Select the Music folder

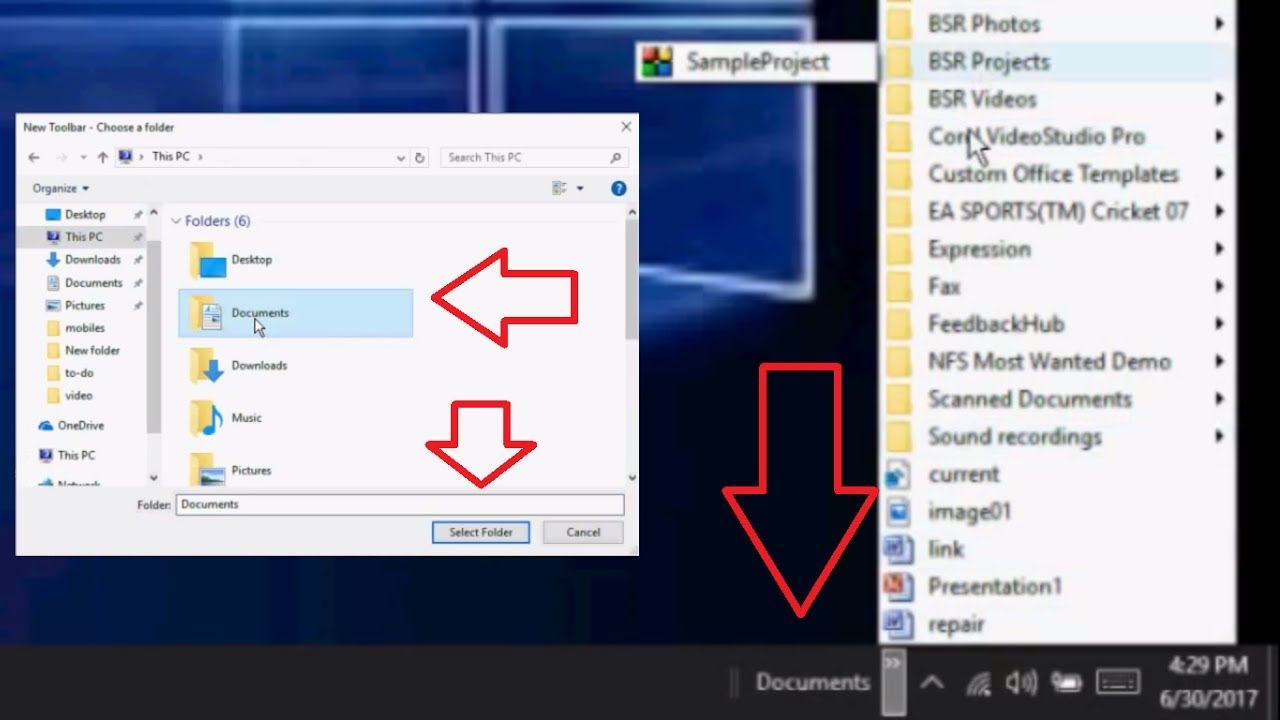point(227,418)
